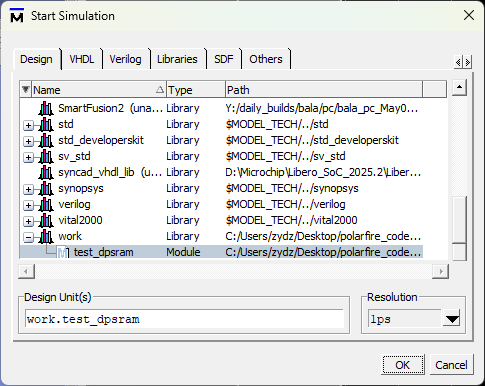Open the Libraries tab
This screenshot has width=485, height=386.
pyautogui.click(x=177, y=59)
